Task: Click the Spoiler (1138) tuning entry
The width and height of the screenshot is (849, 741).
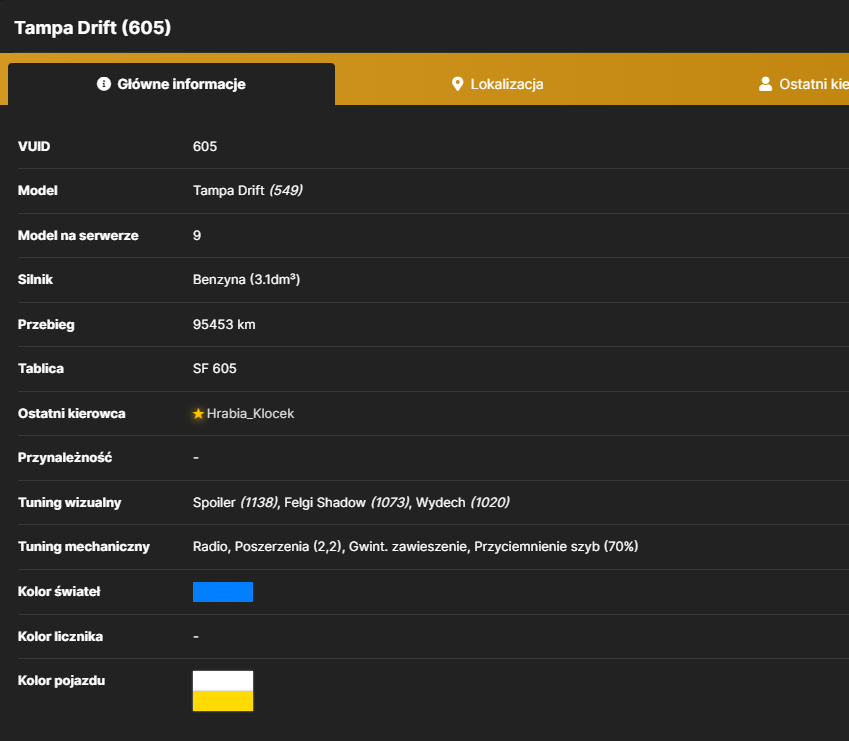Action: [x=235, y=502]
